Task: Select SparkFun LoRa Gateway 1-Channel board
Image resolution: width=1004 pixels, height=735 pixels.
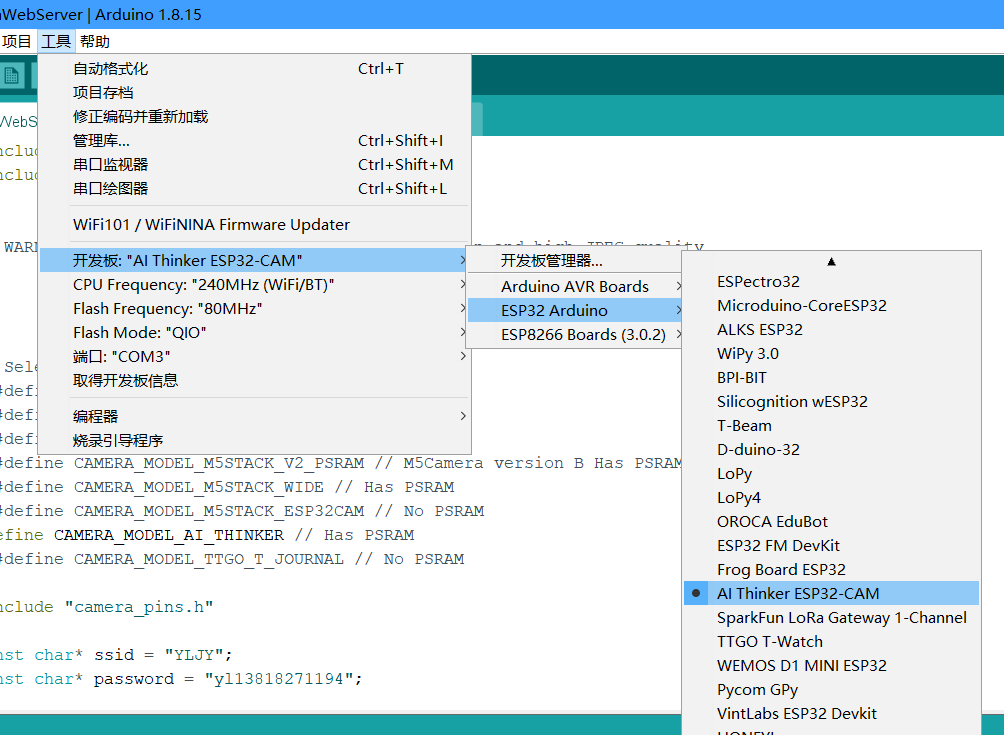Action: click(x=831, y=618)
